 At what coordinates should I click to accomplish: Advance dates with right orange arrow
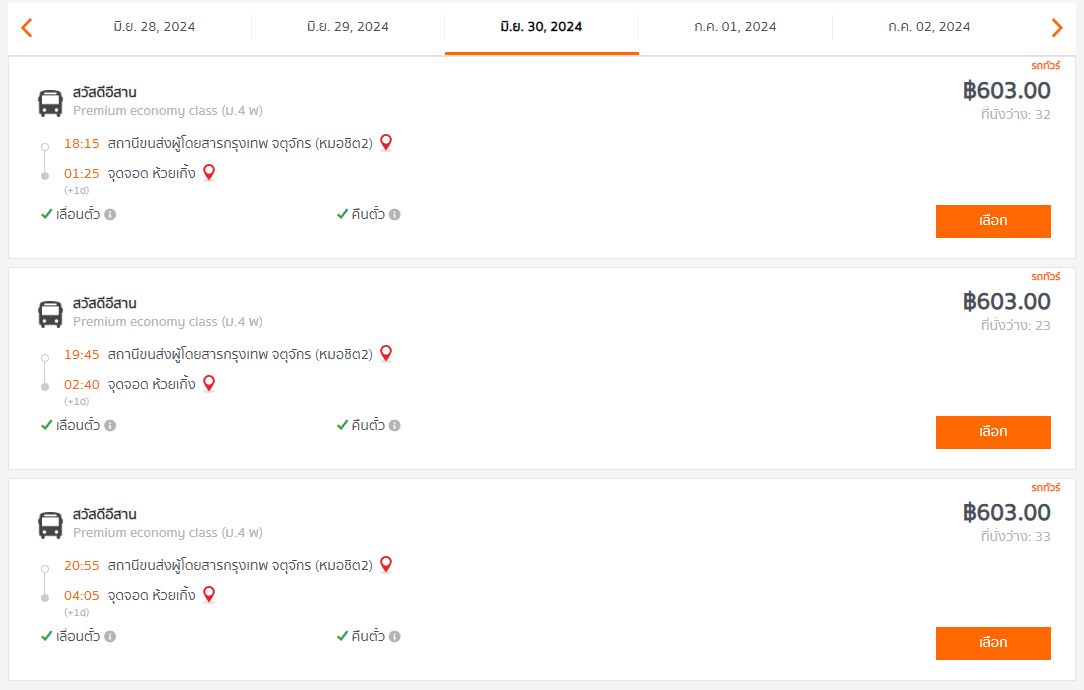(x=1056, y=28)
